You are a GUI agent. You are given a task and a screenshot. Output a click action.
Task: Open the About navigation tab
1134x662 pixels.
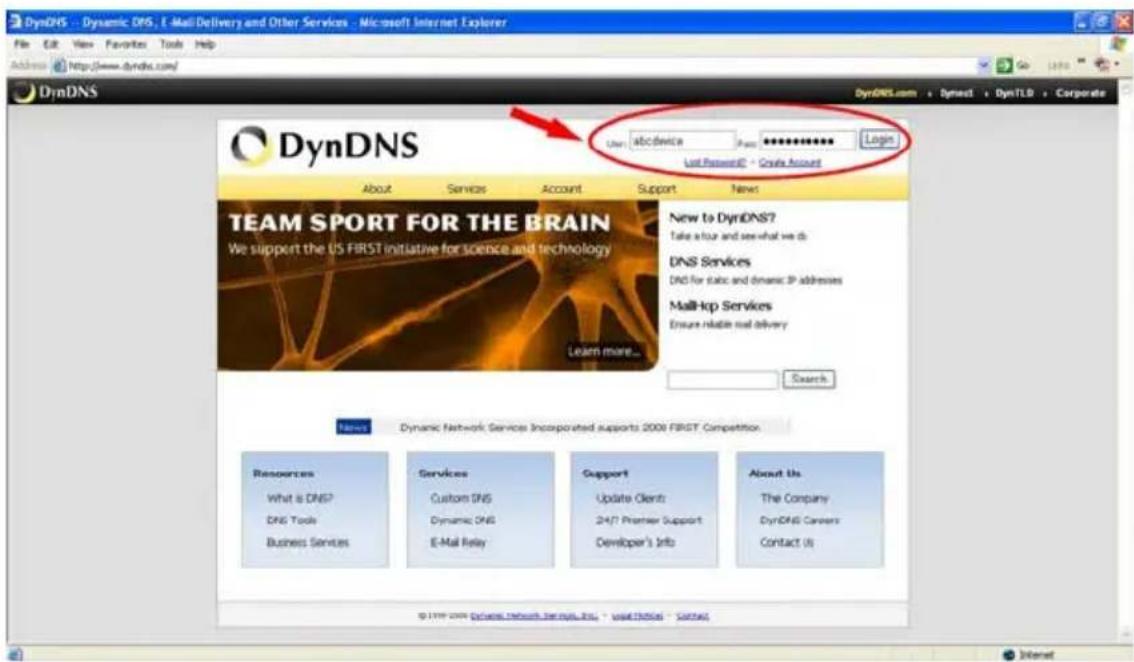[x=377, y=189]
